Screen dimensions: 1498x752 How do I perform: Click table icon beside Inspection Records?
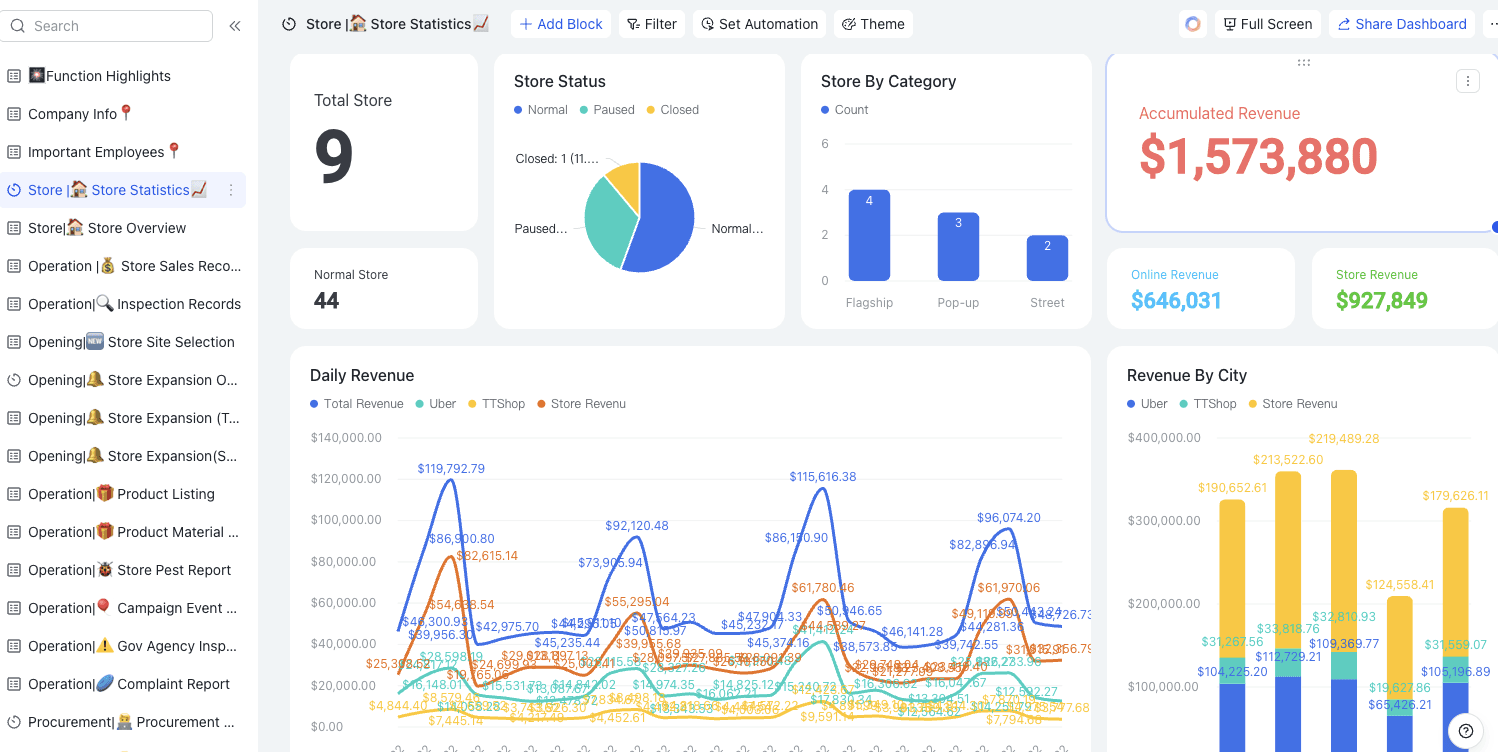pyautogui.click(x=14, y=304)
